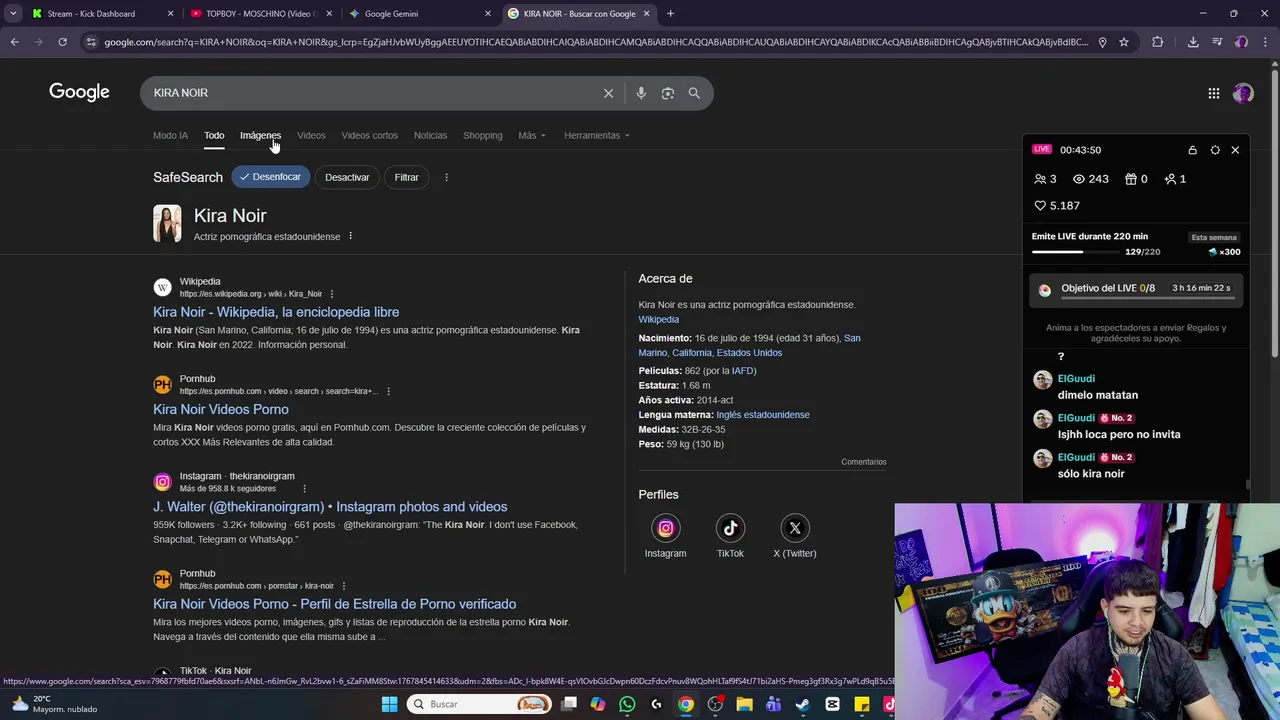Image resolution: width=1280 pixels, height=720 pixels.
Task: Select the Desactivar SafeSearch option
Action: (347, 177)
